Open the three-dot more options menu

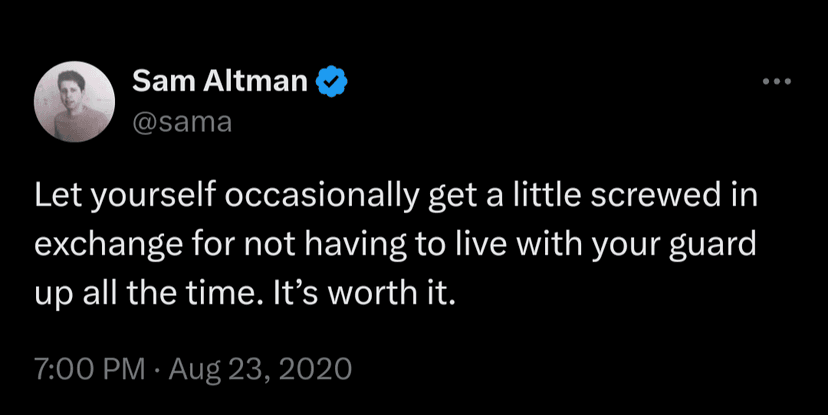[775, 82]
